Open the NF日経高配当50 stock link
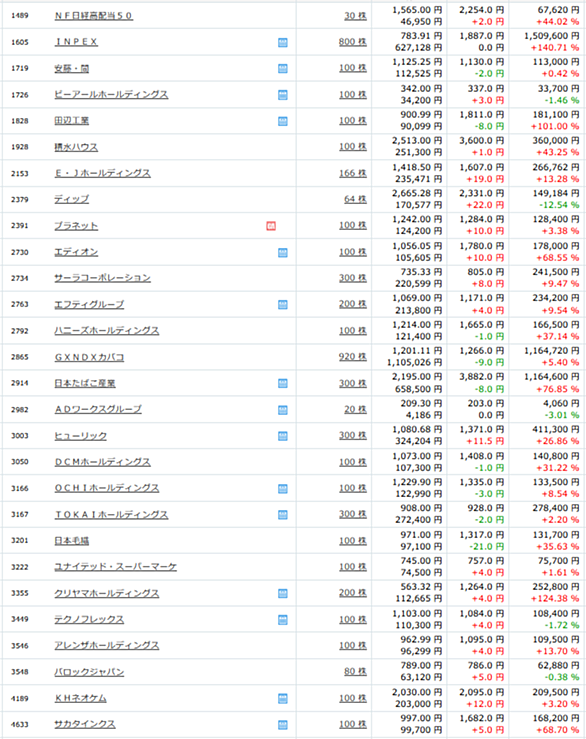The image size is (586, 739). [x=94, y=16]
